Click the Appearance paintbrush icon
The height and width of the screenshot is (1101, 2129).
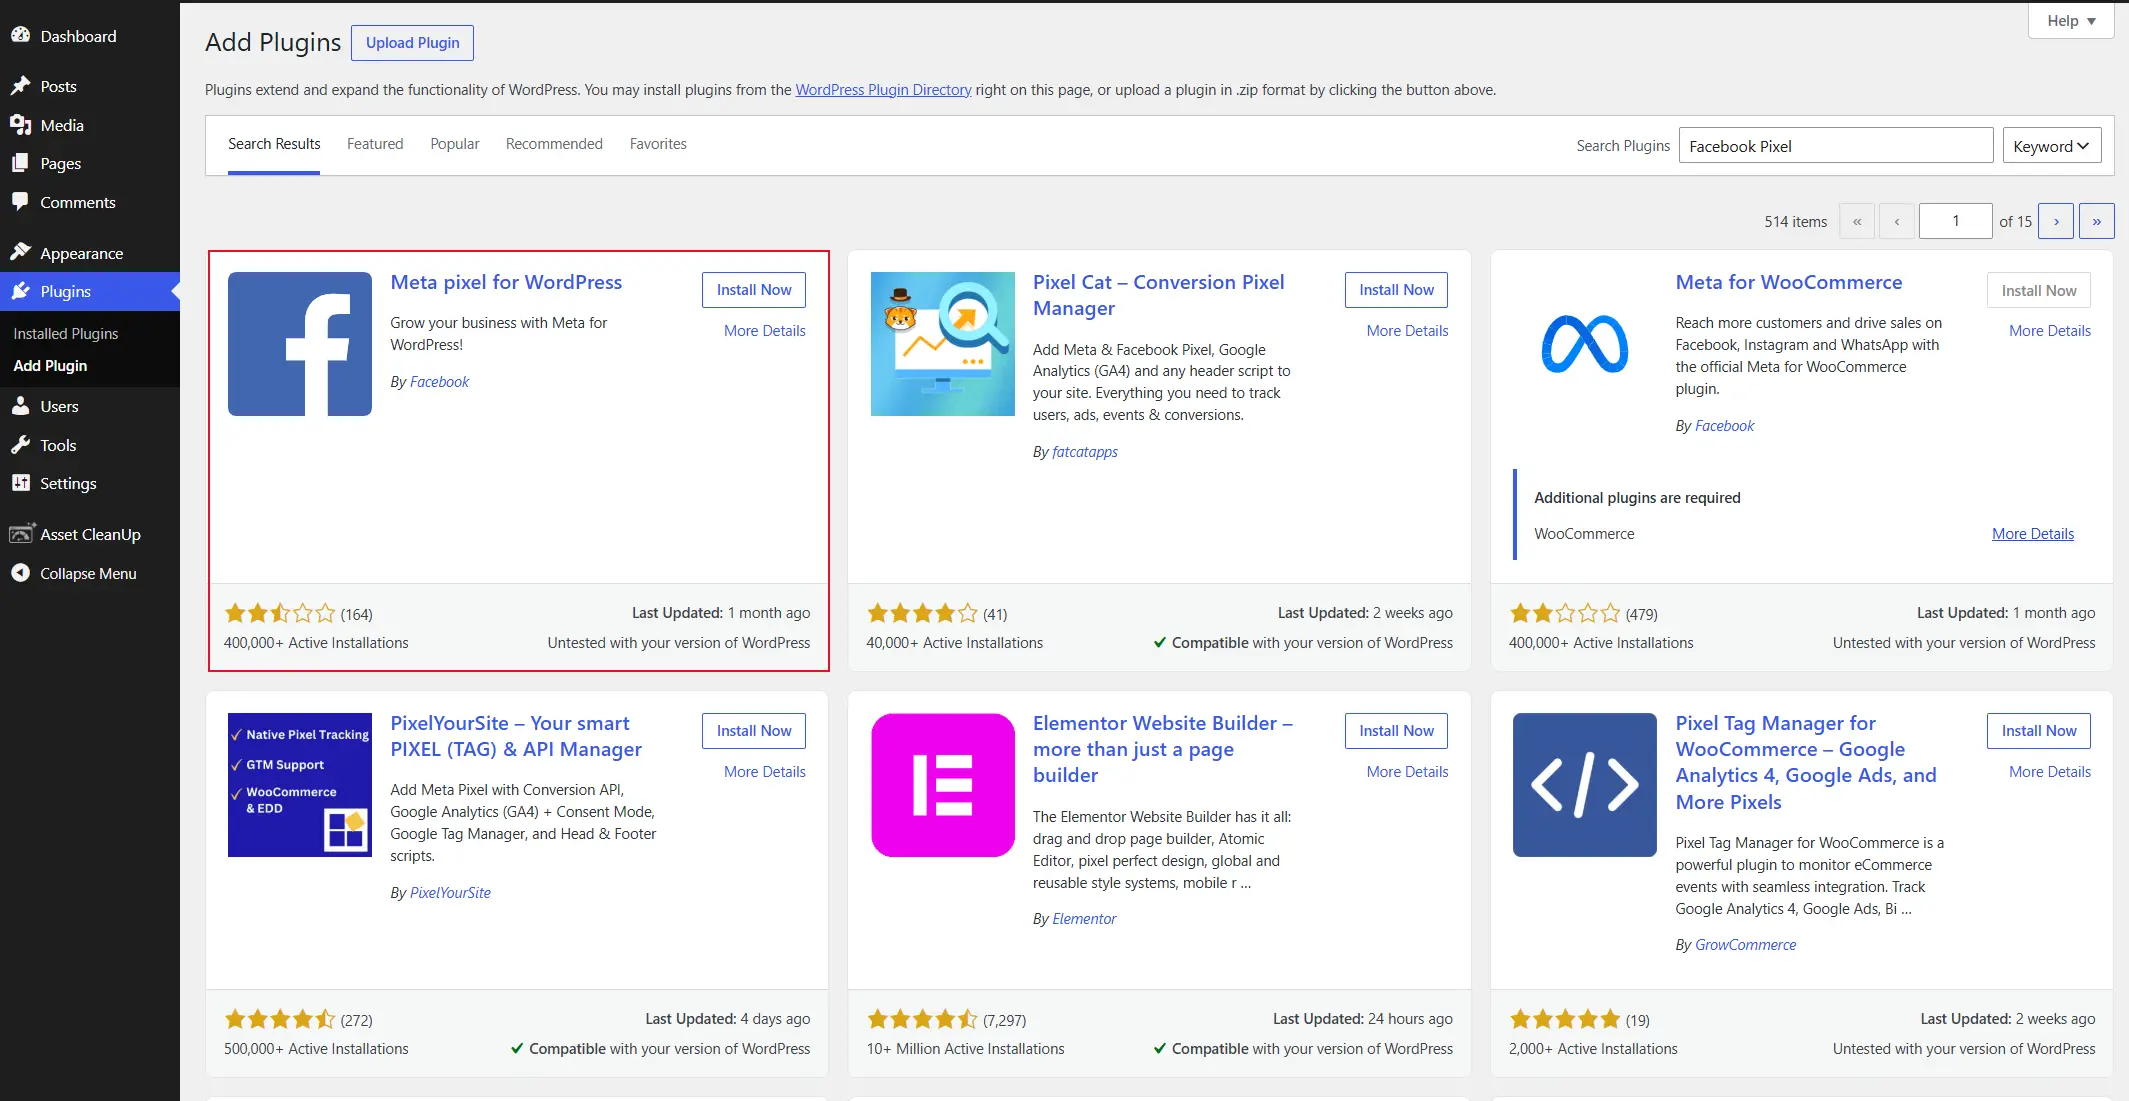point(20,253)
